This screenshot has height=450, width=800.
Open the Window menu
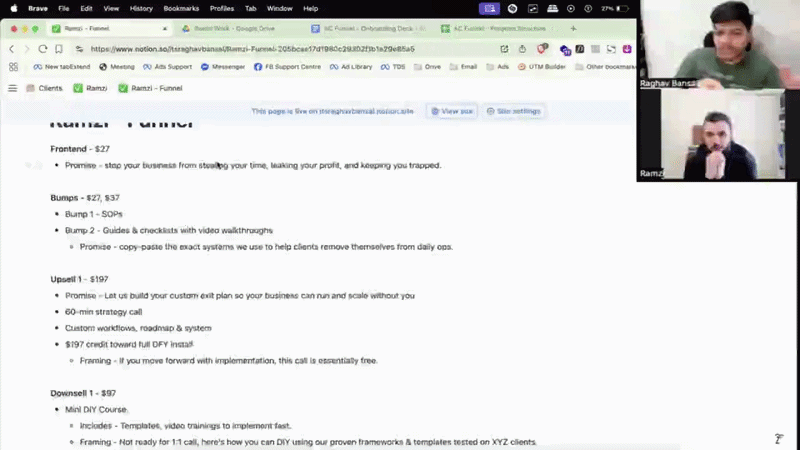[x=280, y=8]
